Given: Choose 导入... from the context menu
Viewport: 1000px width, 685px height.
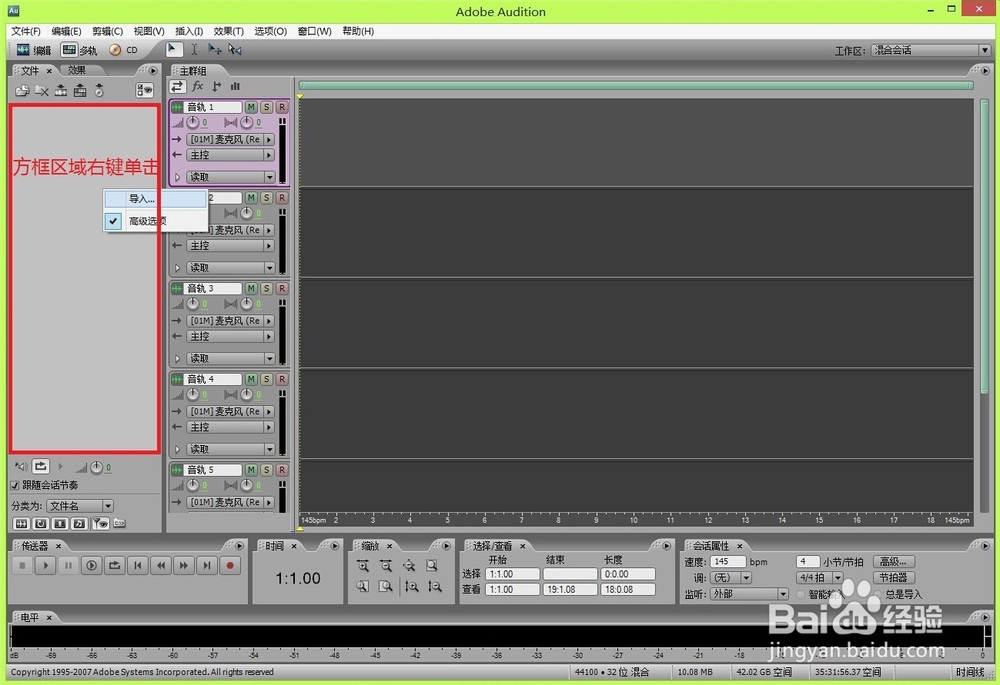Looking at the screenshot, I should (x=156, y=199).
